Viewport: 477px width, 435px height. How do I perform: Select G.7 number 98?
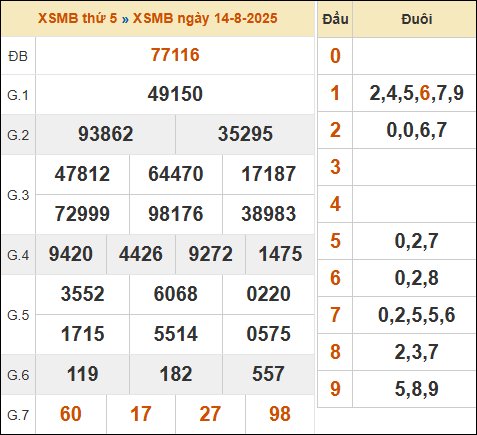280,414
